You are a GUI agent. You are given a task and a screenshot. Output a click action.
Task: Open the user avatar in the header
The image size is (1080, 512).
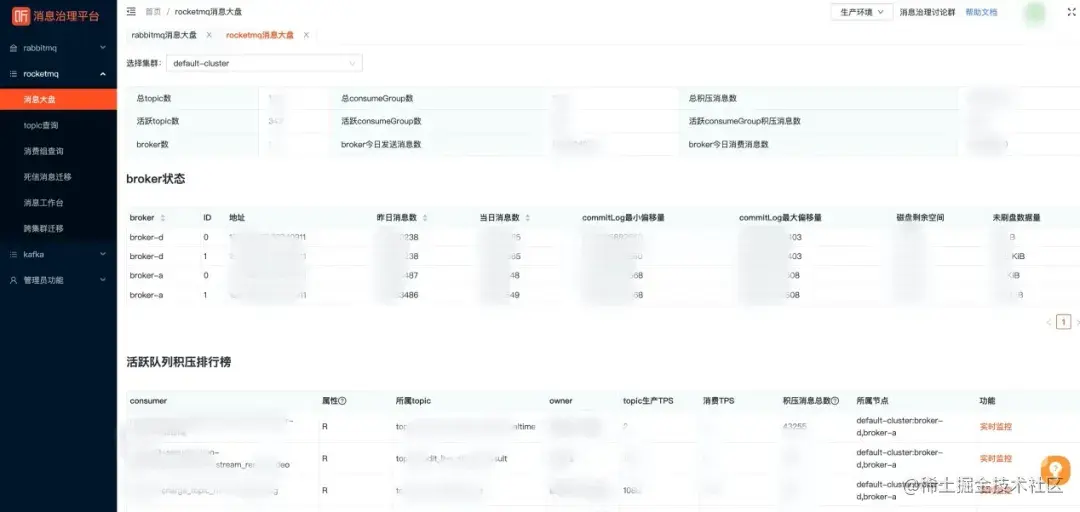1034,13
